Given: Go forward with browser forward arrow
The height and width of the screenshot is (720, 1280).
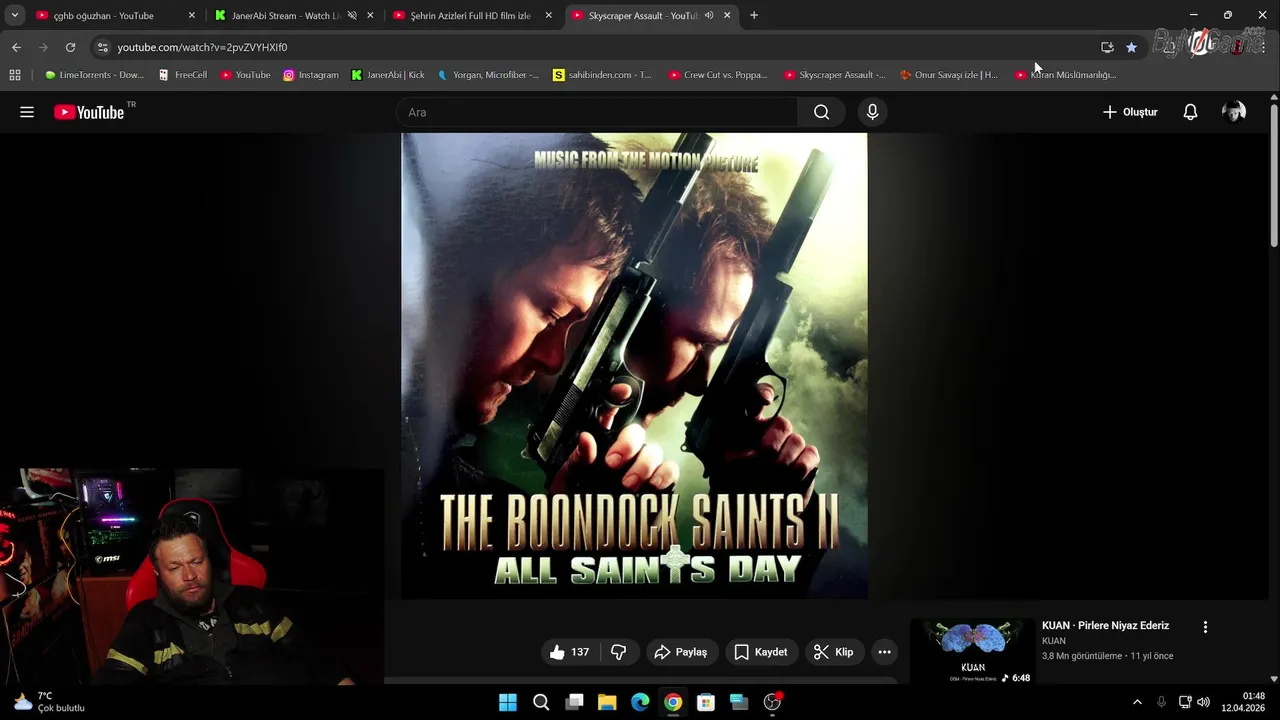Looking at the screenshot, I should [x=43, y=47].
